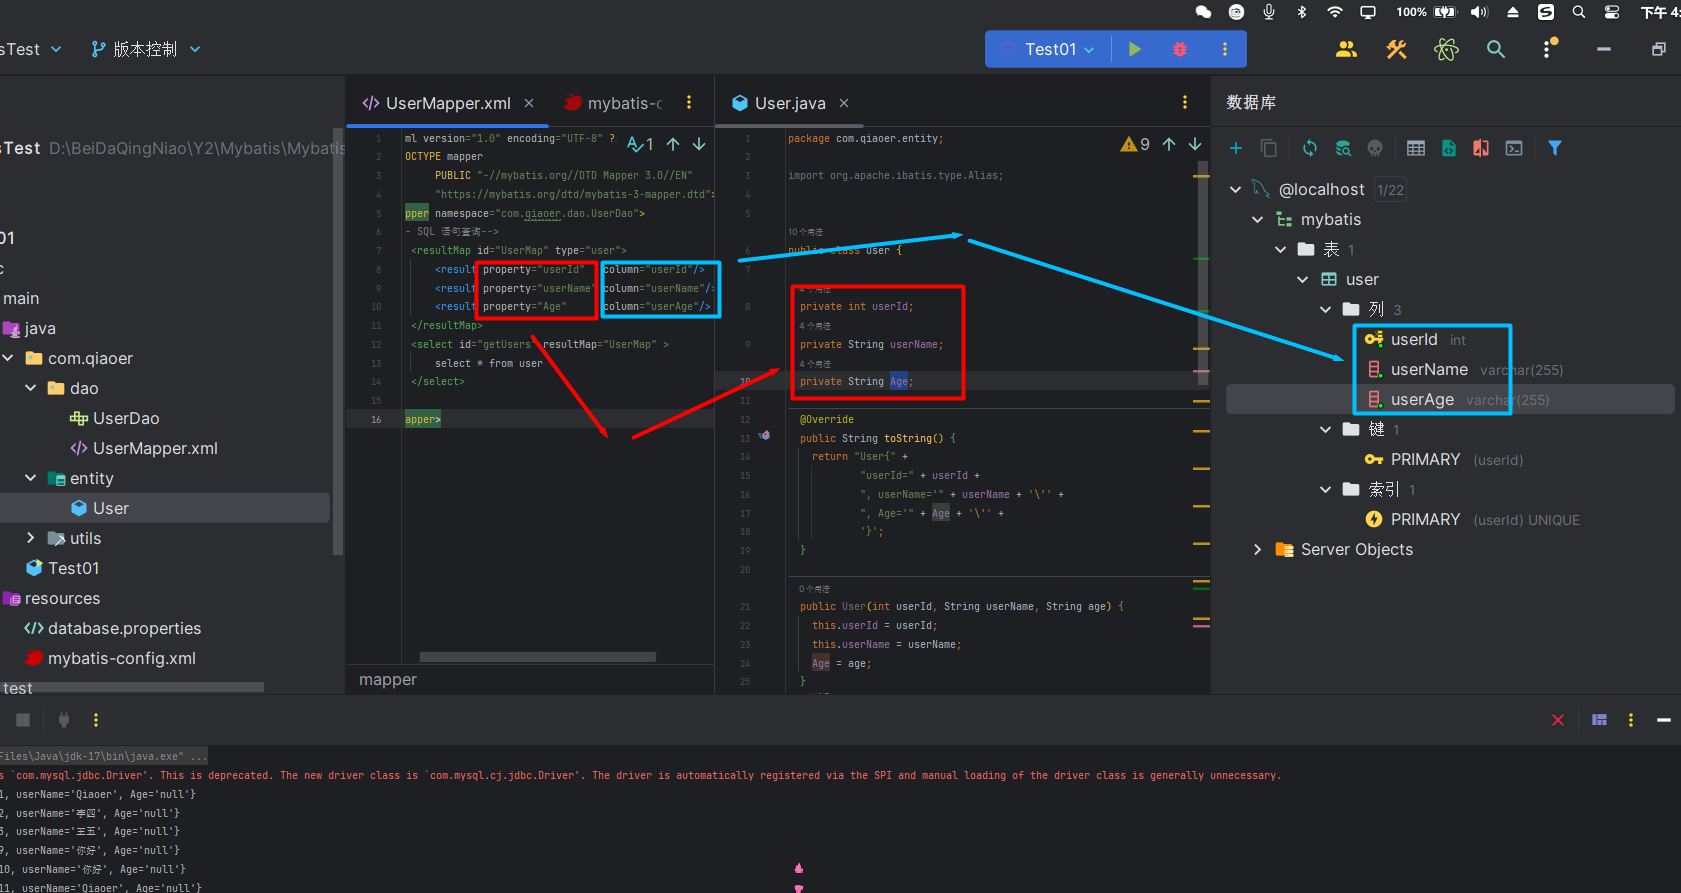The image size is (1681, 893).
Task: Open macOS Wi-Fi status menu
Action: (1335, 12)
